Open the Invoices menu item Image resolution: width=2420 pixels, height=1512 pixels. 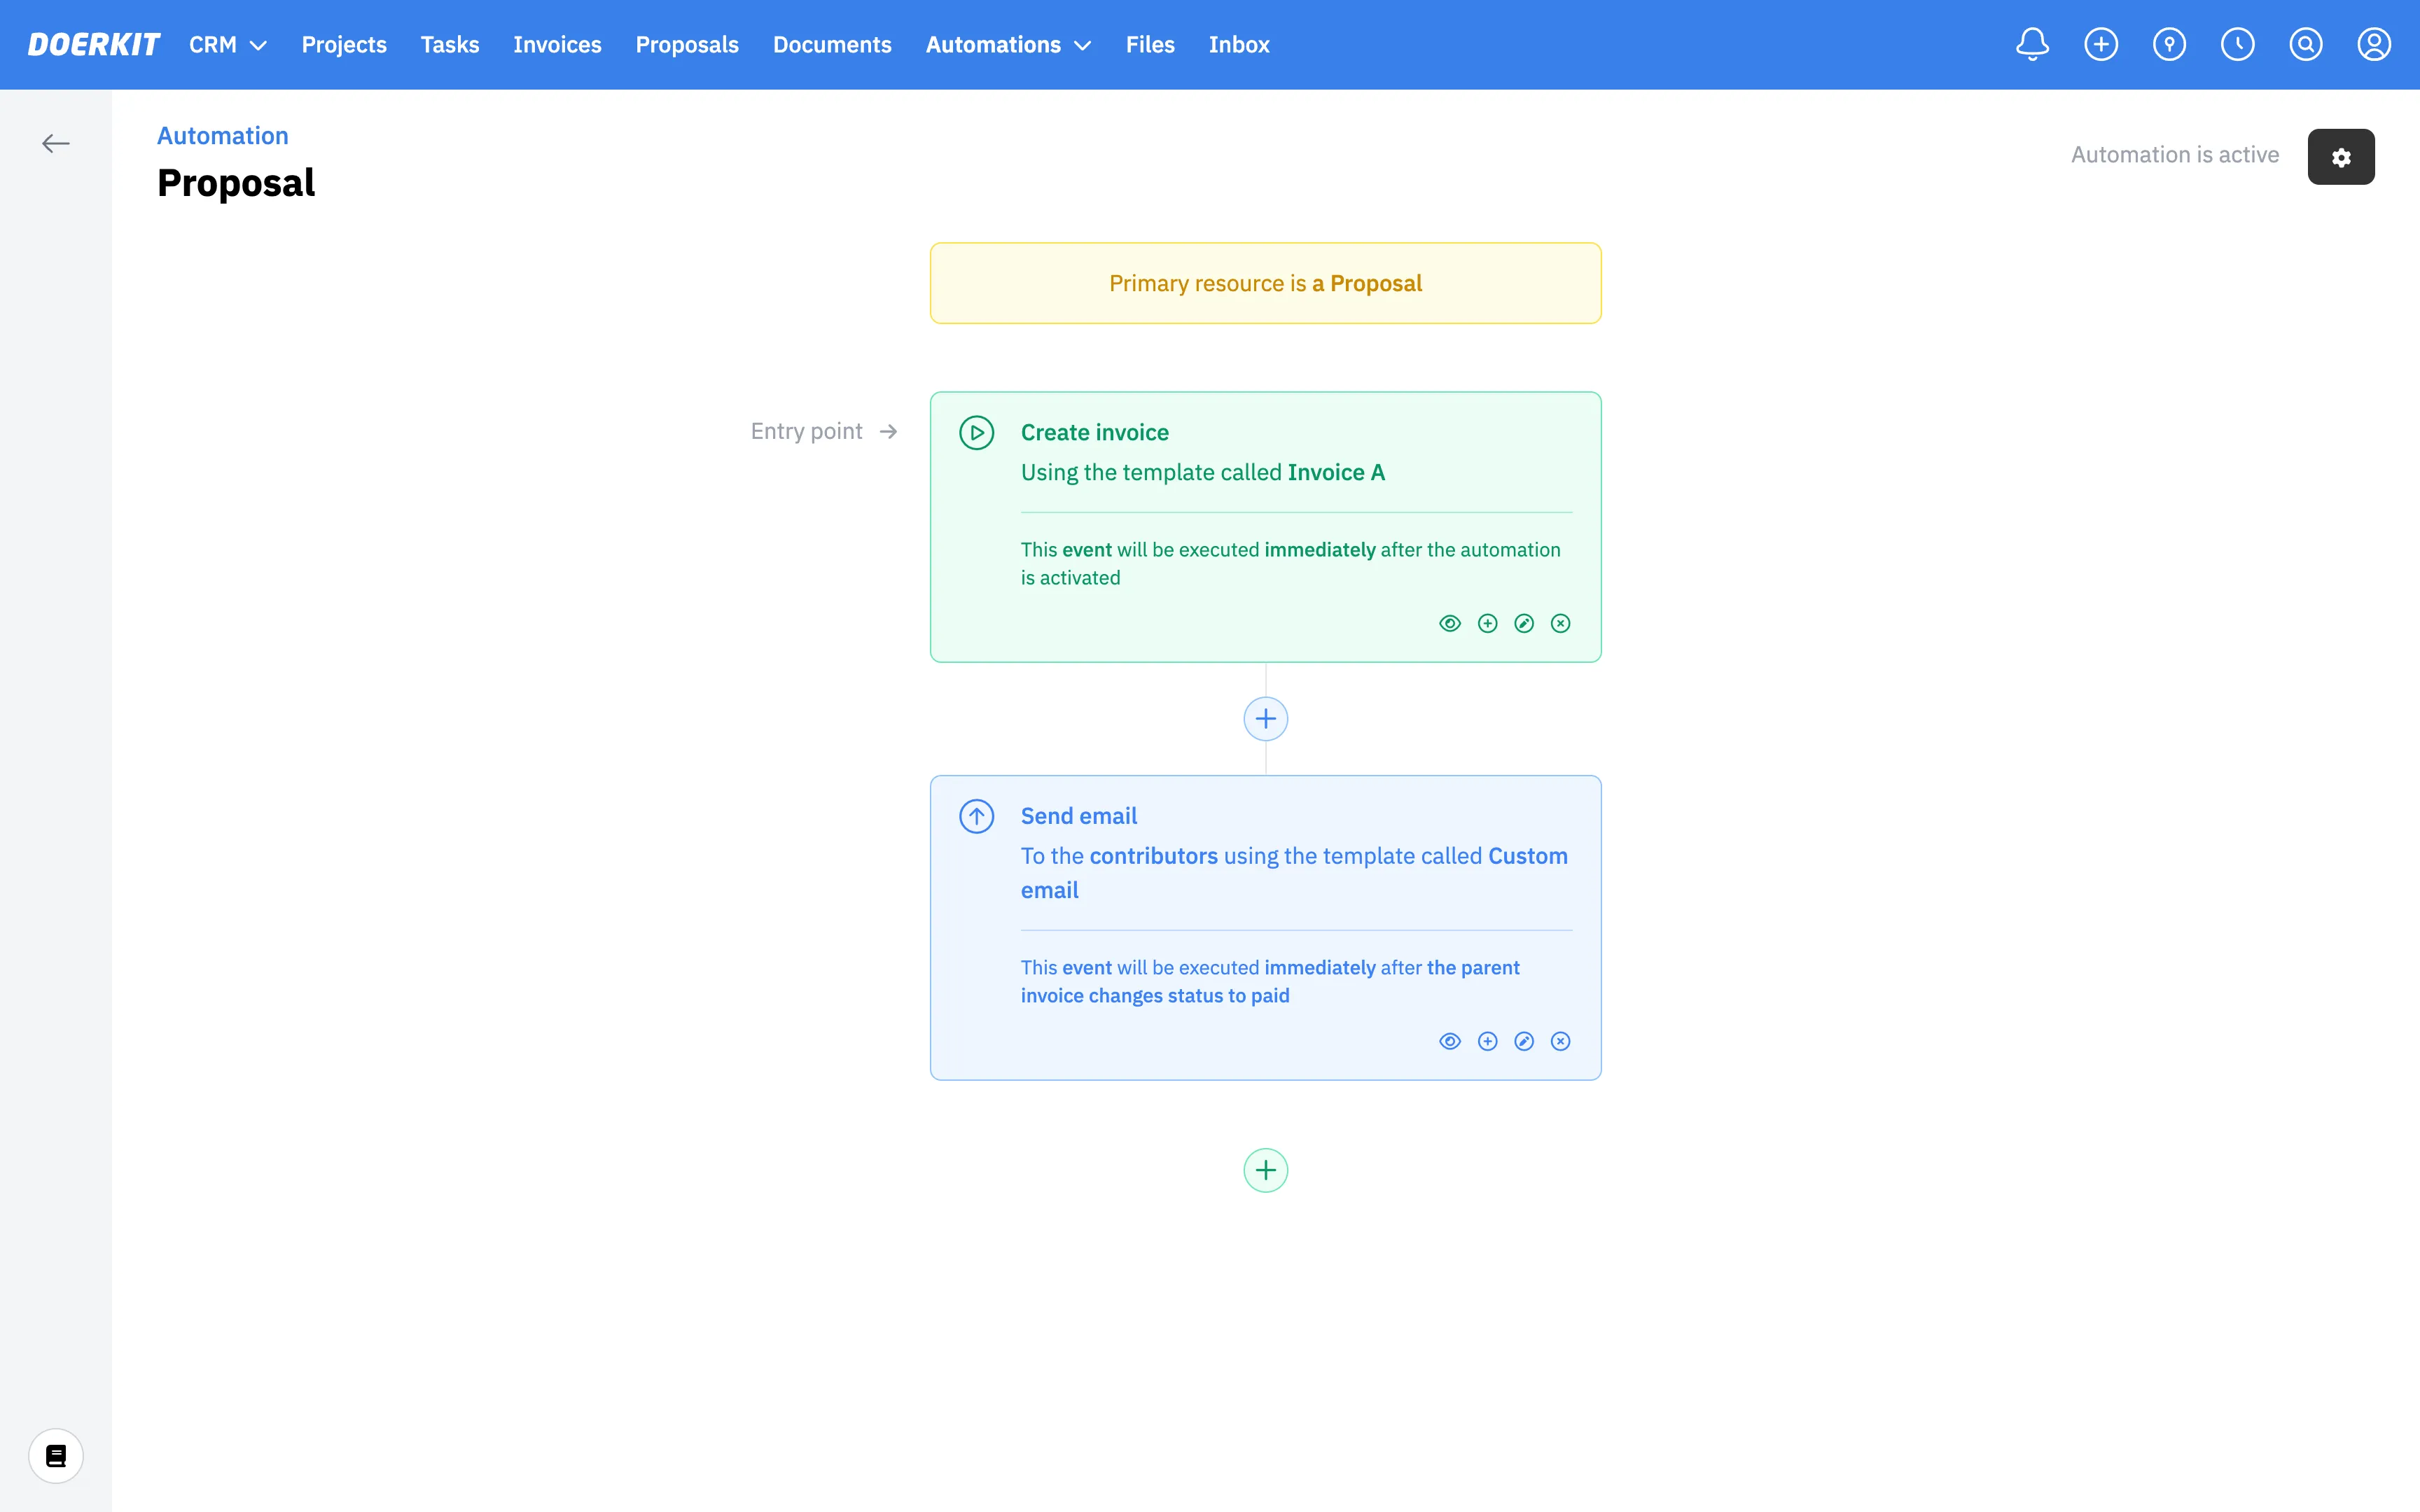pos(557,45)
